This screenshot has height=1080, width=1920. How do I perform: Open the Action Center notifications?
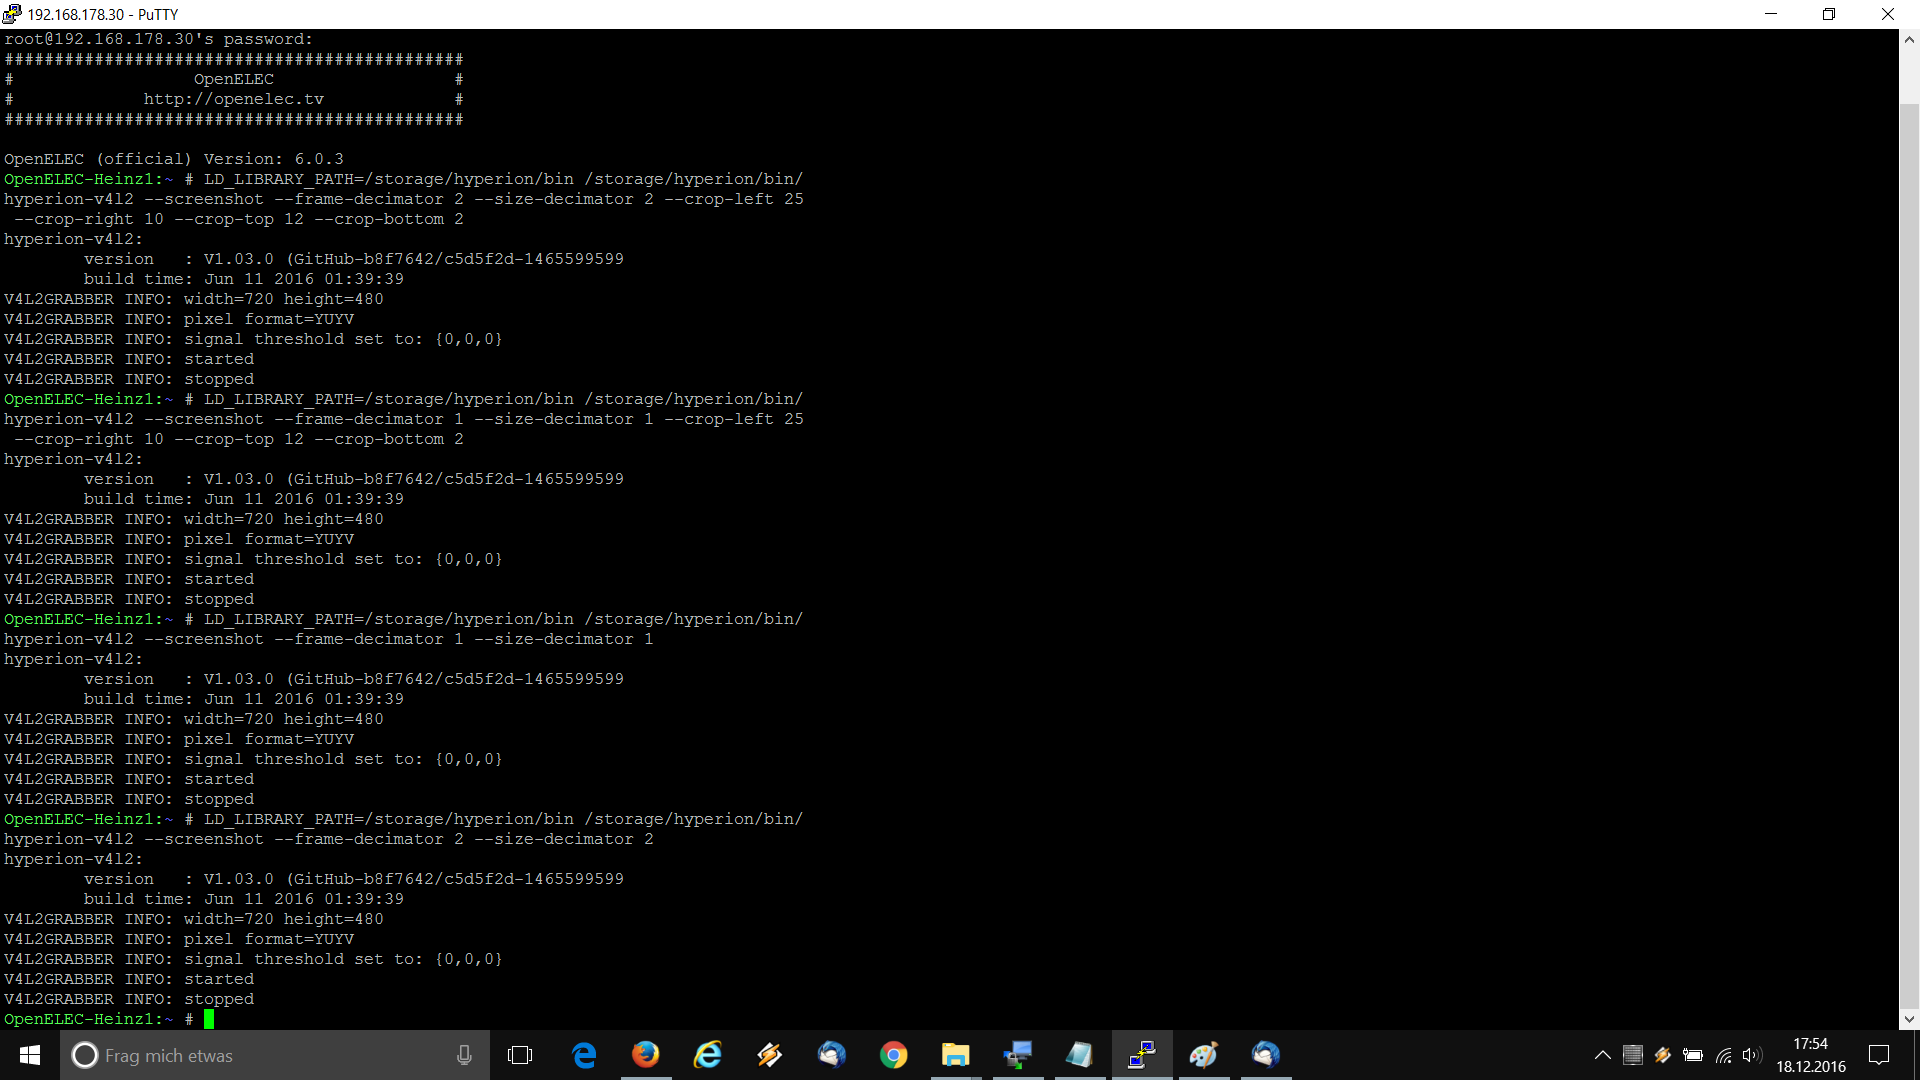coord(1879,1055)
